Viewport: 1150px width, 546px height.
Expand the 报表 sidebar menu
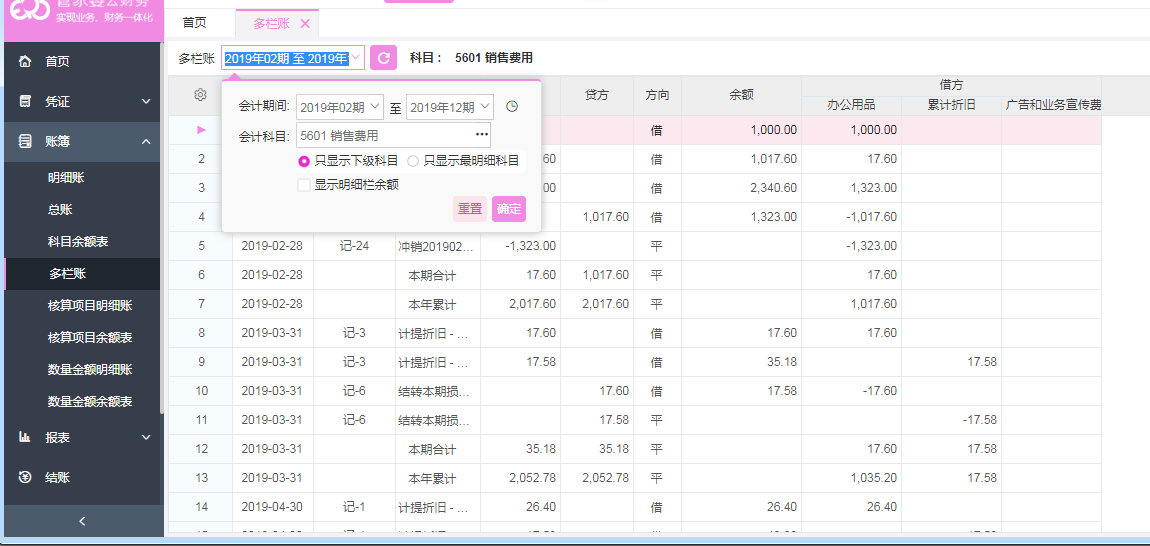tap(146, 437)
